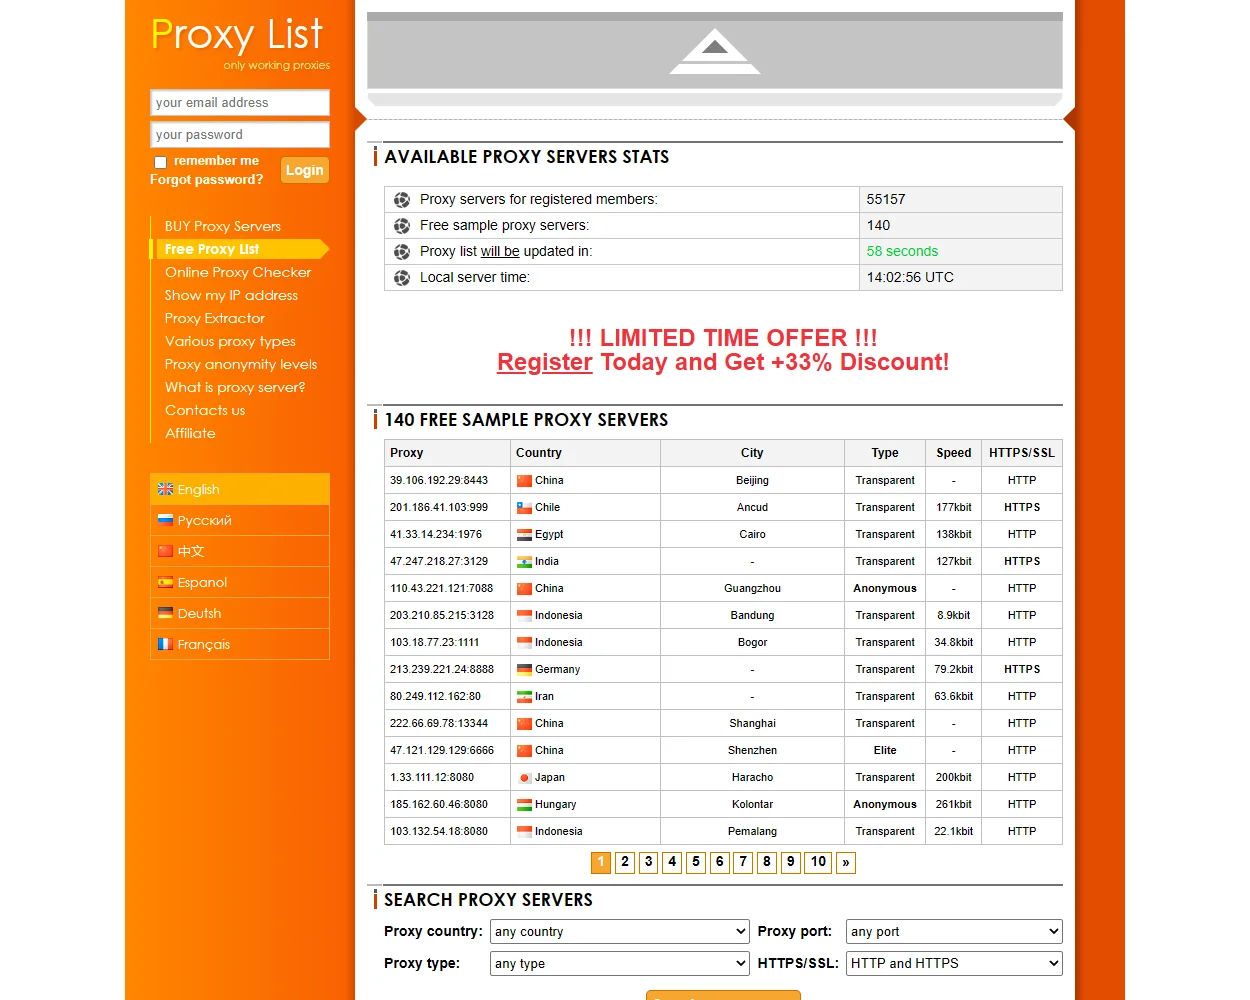Click the Proxy List site logo

click(238, 36)
